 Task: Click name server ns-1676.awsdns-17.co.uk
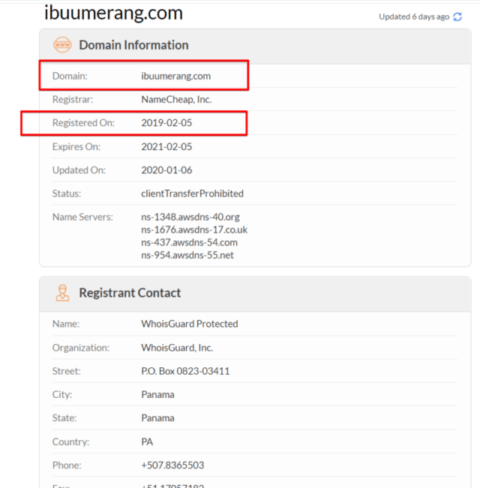point(194,230)
